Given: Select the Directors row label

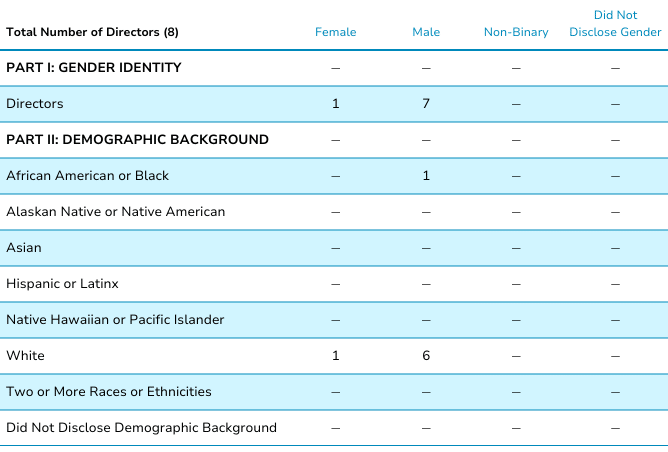Looking at the screenshot, I should 34,104.
